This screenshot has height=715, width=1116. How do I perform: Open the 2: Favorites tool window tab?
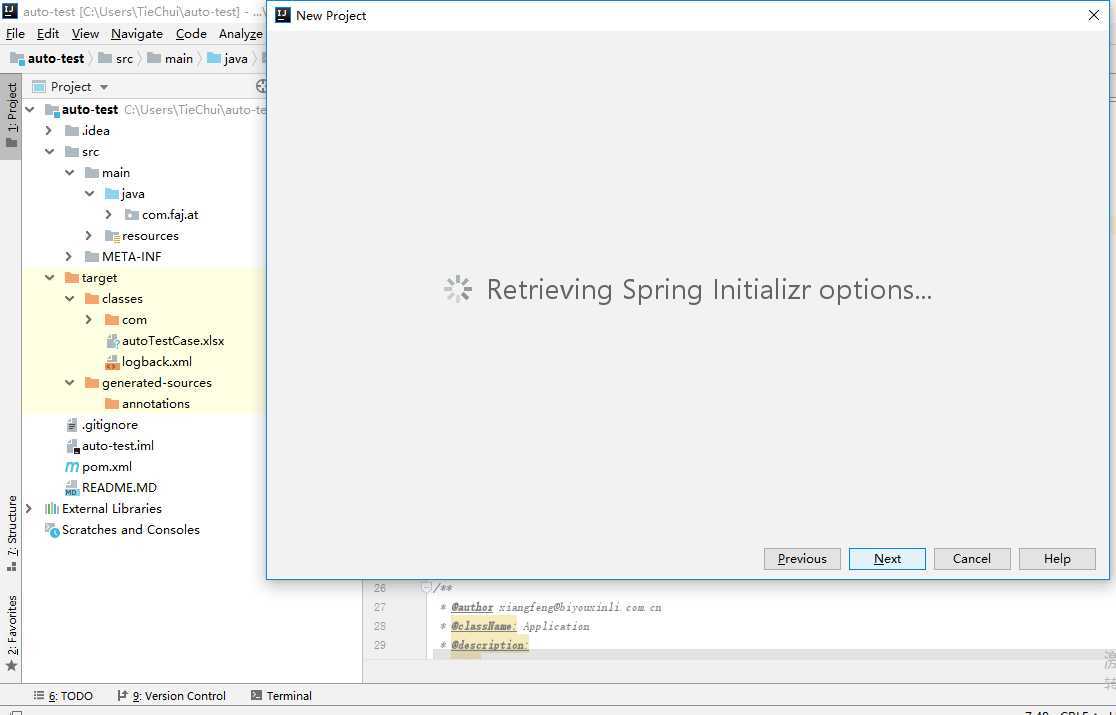[x=11, y=633]
